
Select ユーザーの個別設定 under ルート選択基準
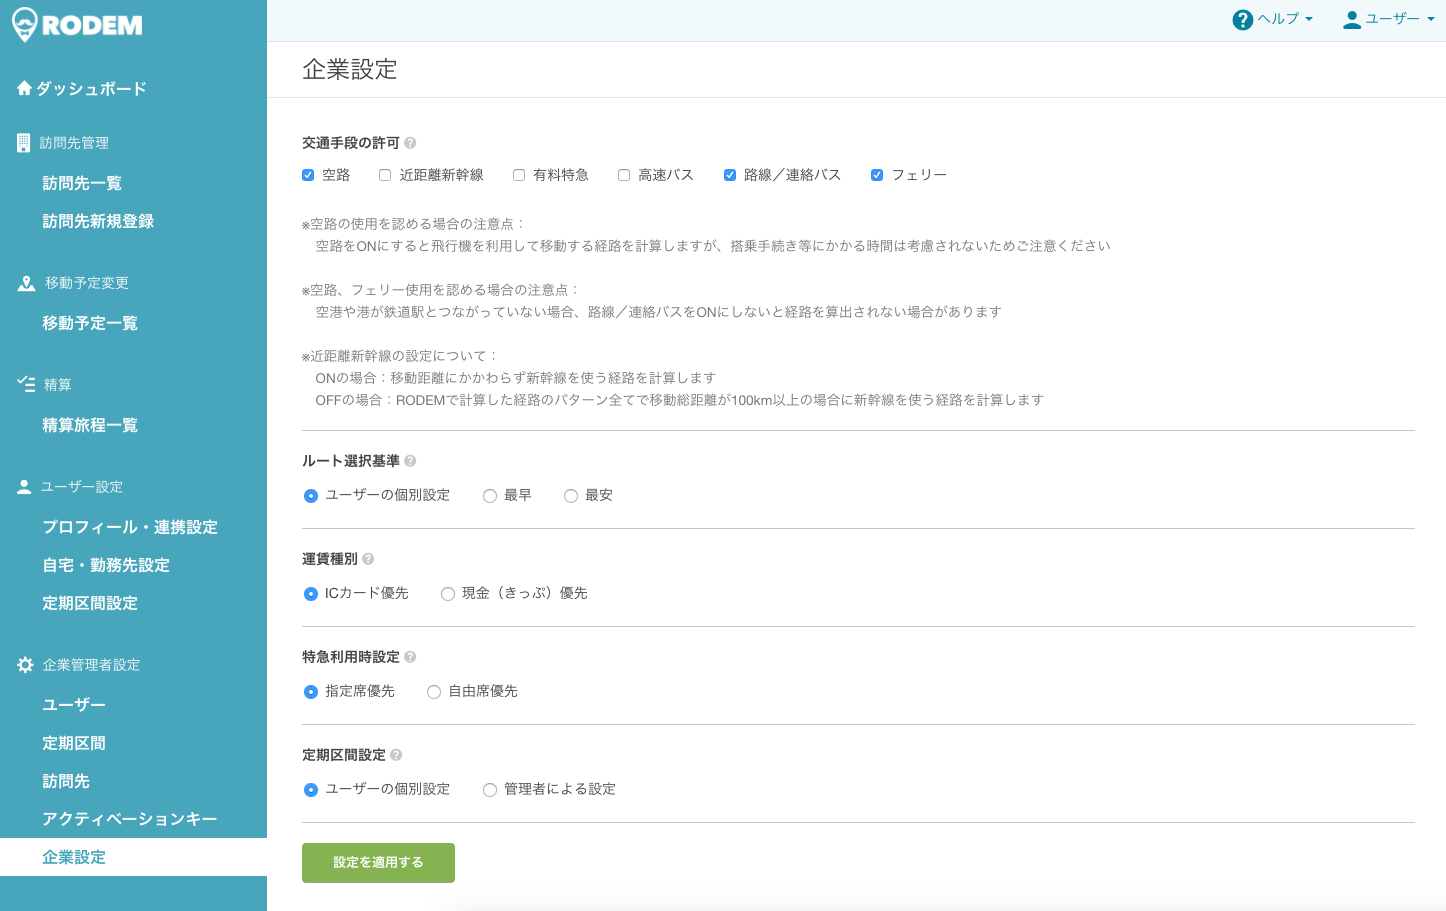pos(311,496)
